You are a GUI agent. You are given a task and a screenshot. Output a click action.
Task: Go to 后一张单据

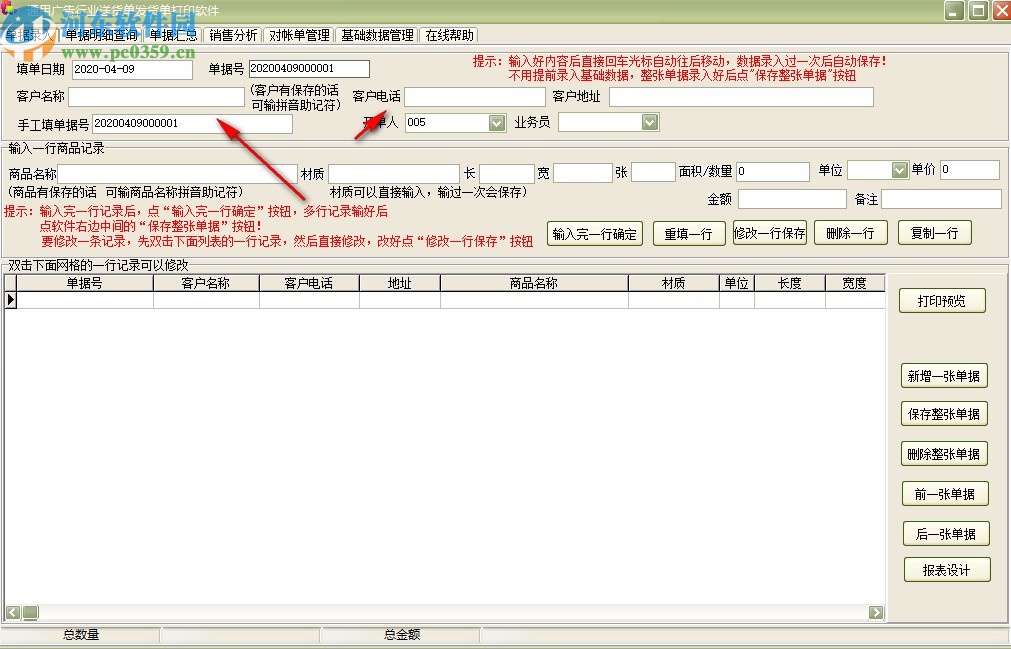946,534
